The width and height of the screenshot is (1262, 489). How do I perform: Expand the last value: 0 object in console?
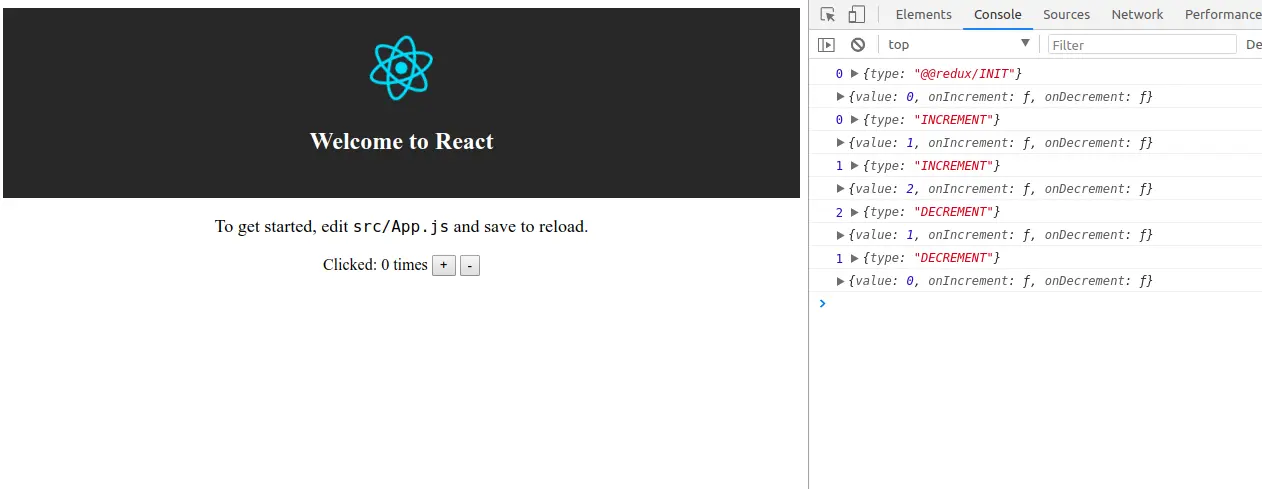(841, 281)
